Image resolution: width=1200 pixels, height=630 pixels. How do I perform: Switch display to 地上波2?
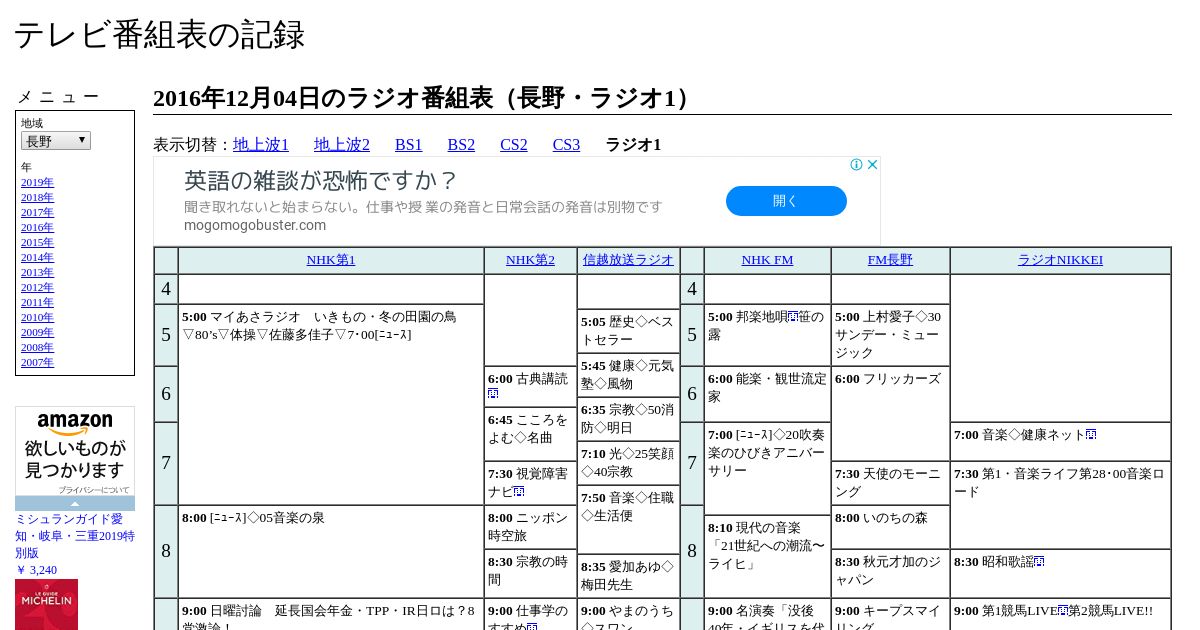tap(342, 144)
